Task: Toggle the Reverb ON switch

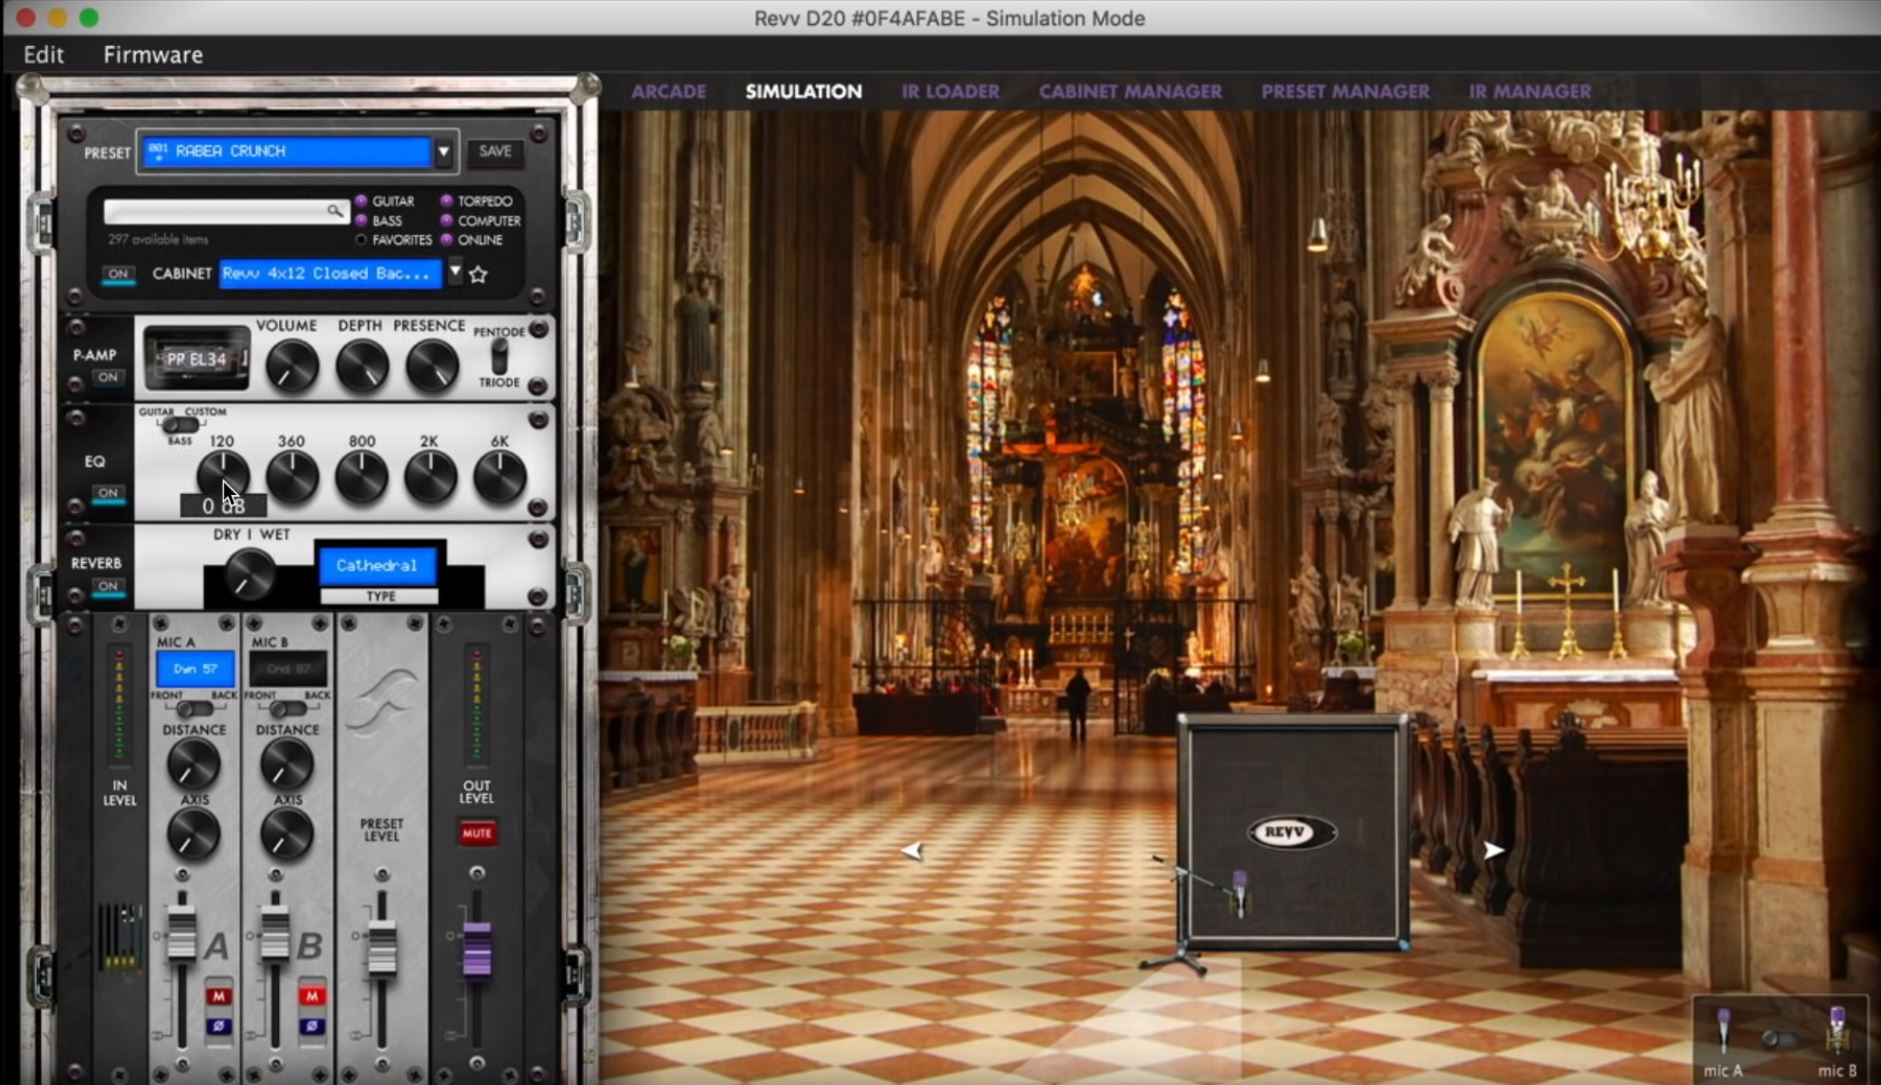Action: (108, 587)
